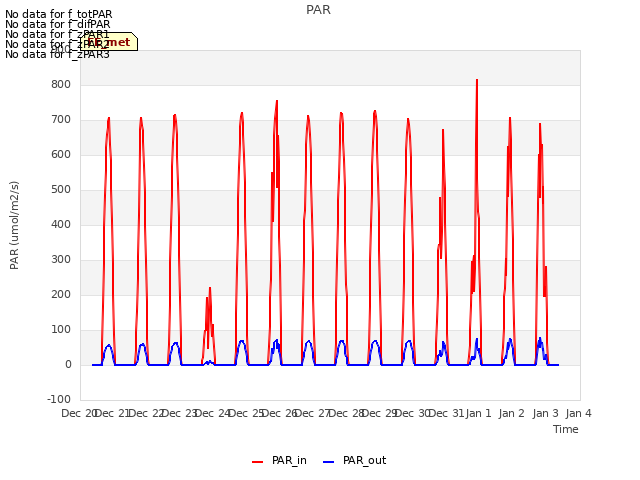
Task: Click the -100 y-axis tick label
Action: (59, 399)
